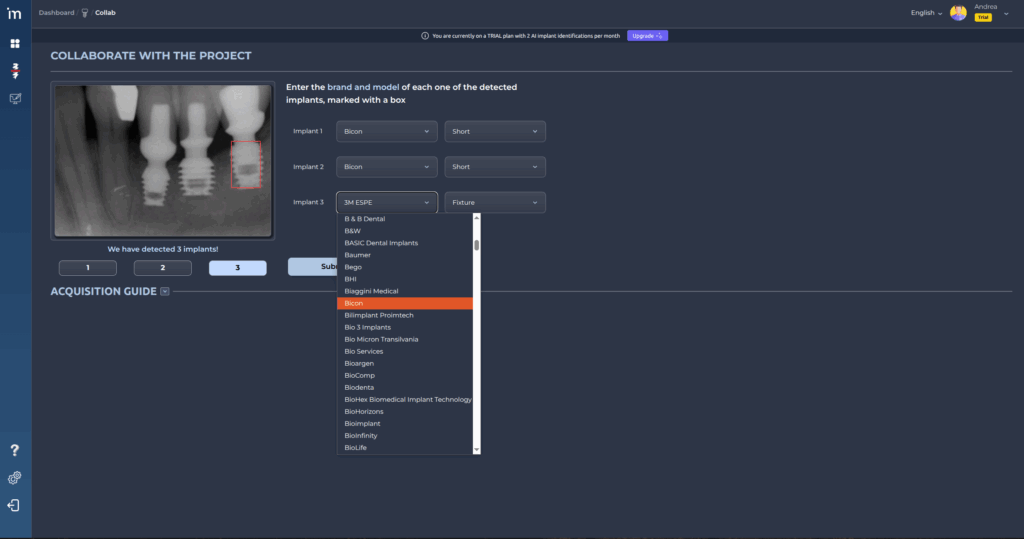Click the implant identification icon in sidebar
This screenshot has width=1024, height=539.
click(15, 71)
